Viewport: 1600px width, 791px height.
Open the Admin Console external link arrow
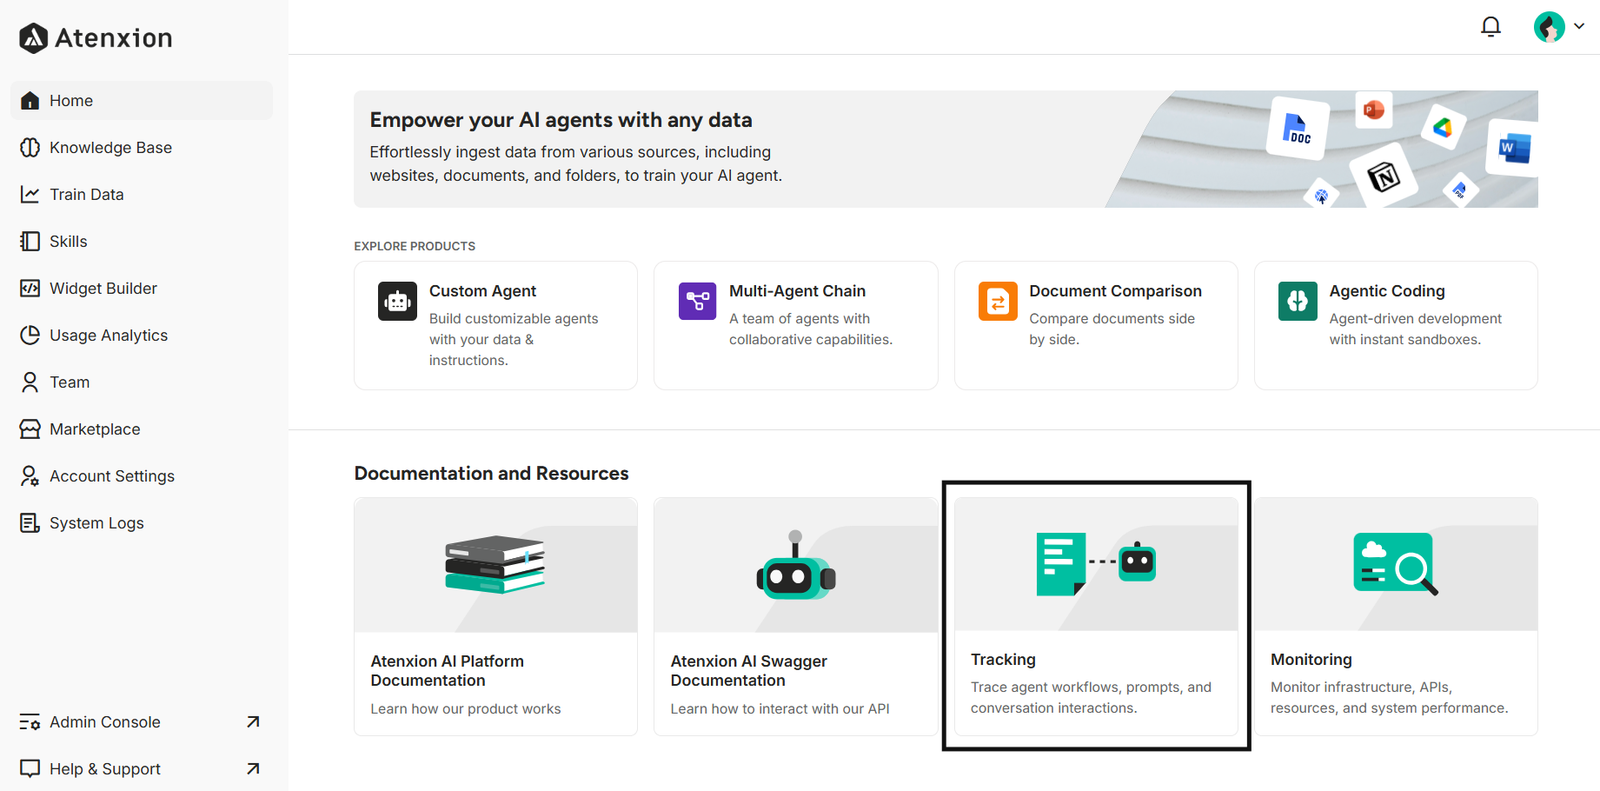tap(253, 722)
